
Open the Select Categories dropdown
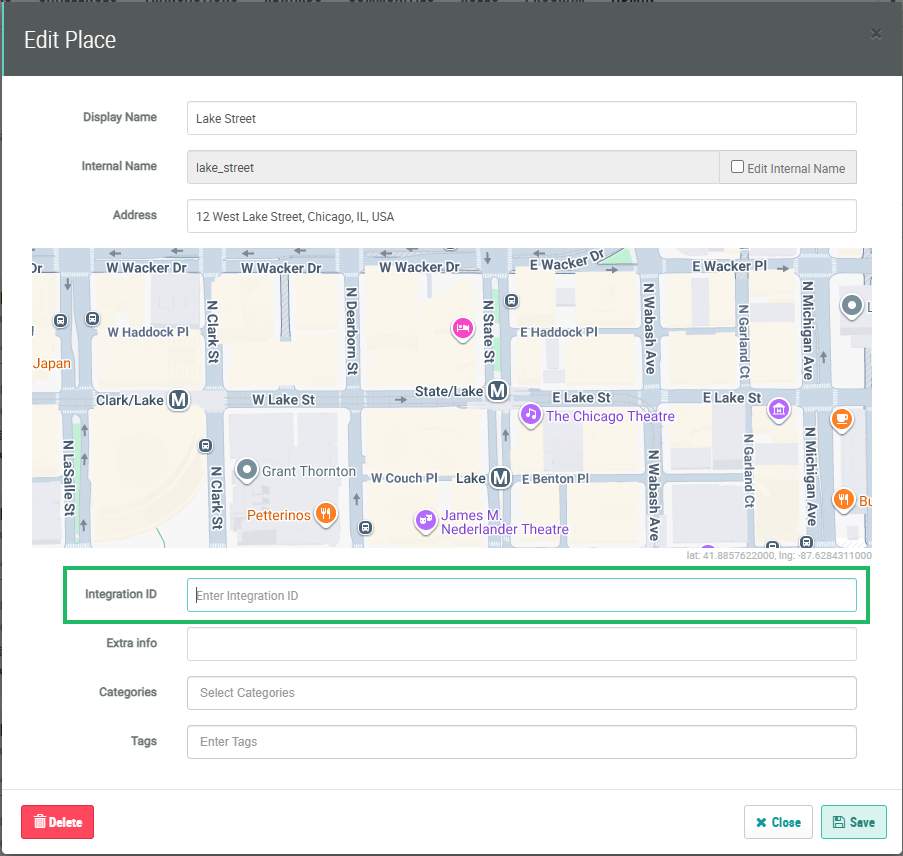pos(521,692)
